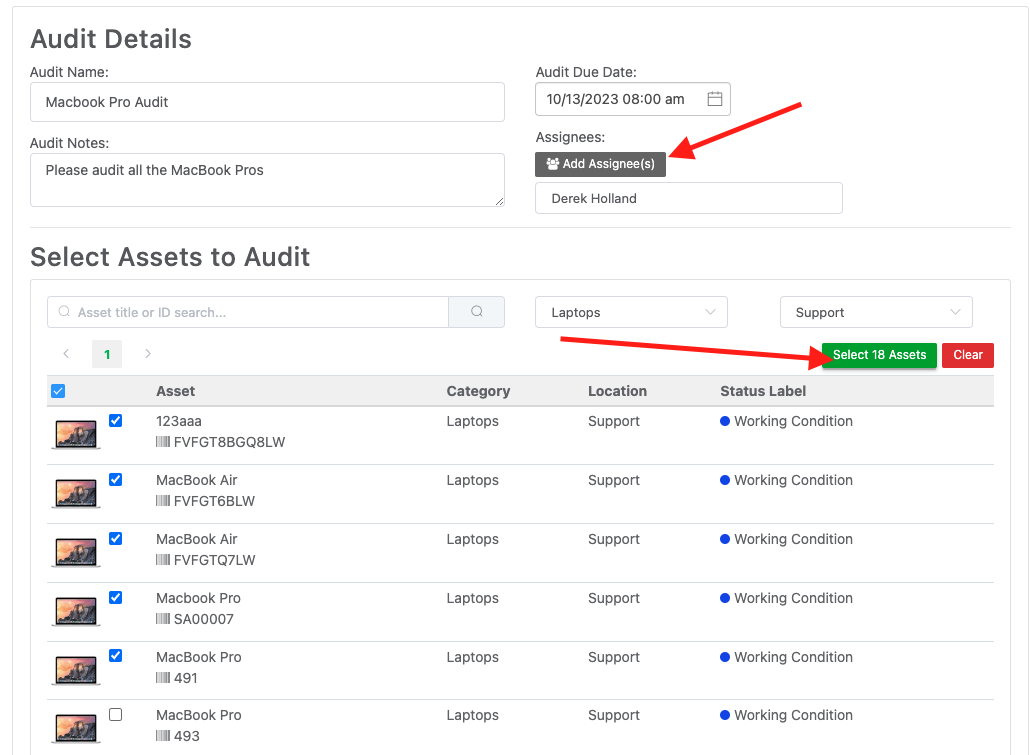Click the next page arrow in pagination
The height and width of the screenshot is (755, 1030).
click(147, 354)
